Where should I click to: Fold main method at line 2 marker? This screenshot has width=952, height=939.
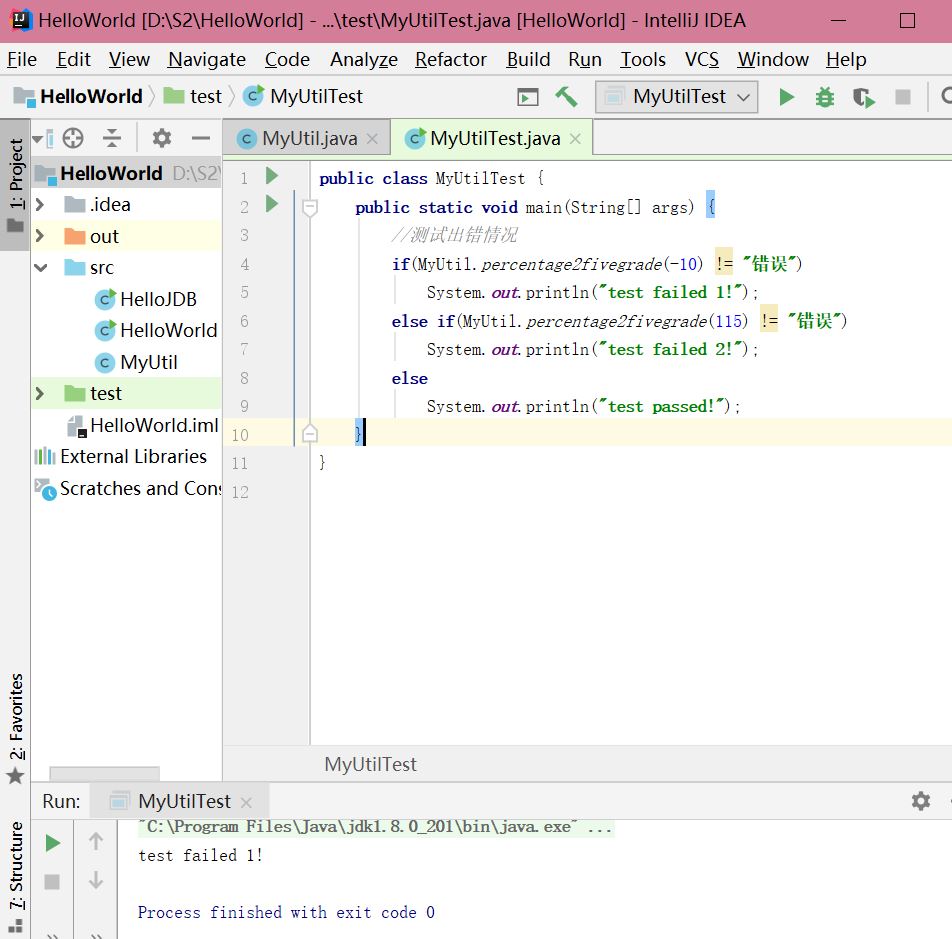pos(310,208)
